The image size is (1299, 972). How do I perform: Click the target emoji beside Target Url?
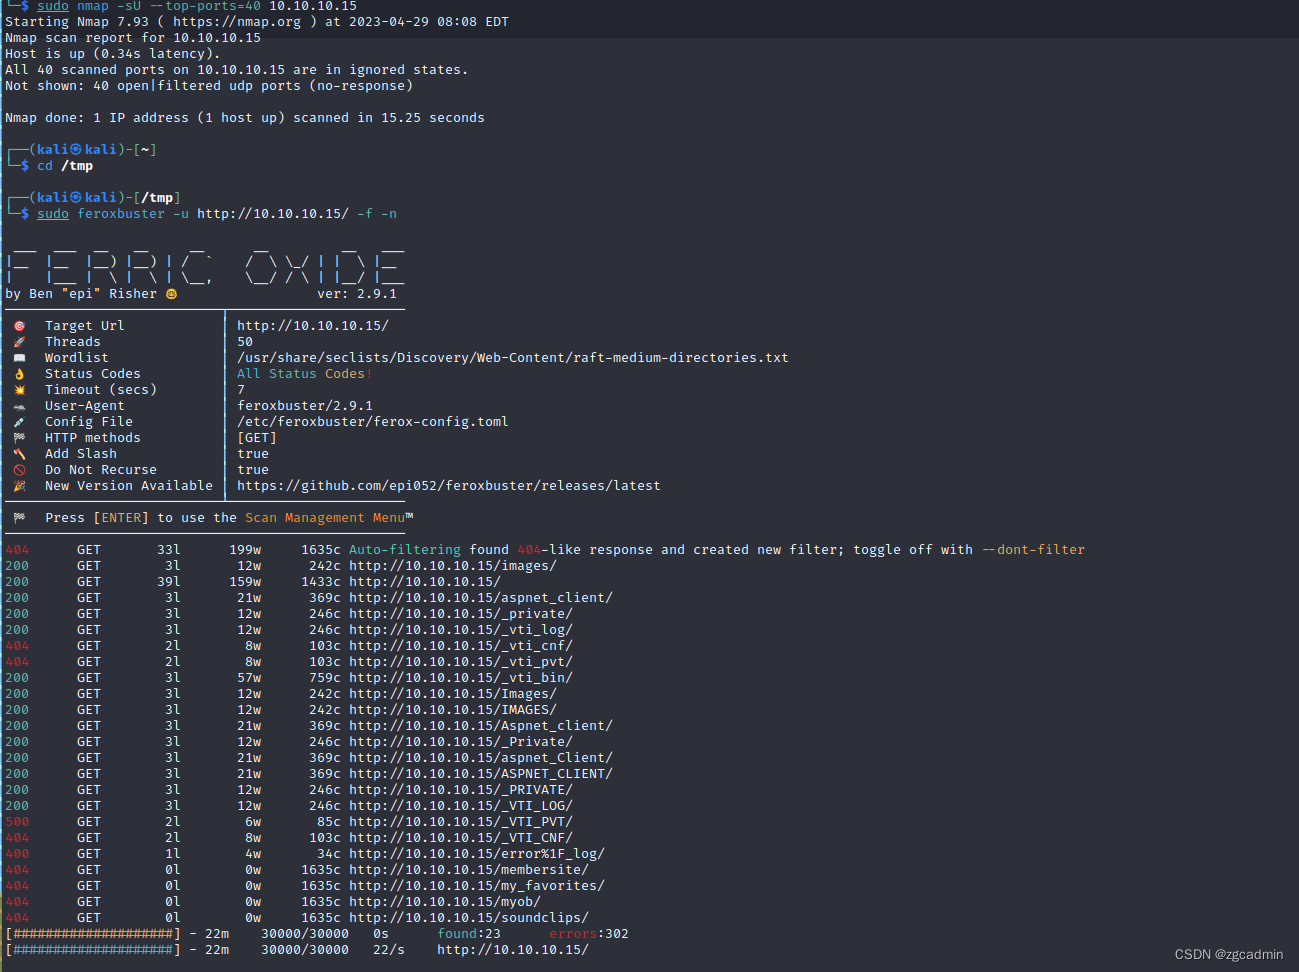pos(19,326)
